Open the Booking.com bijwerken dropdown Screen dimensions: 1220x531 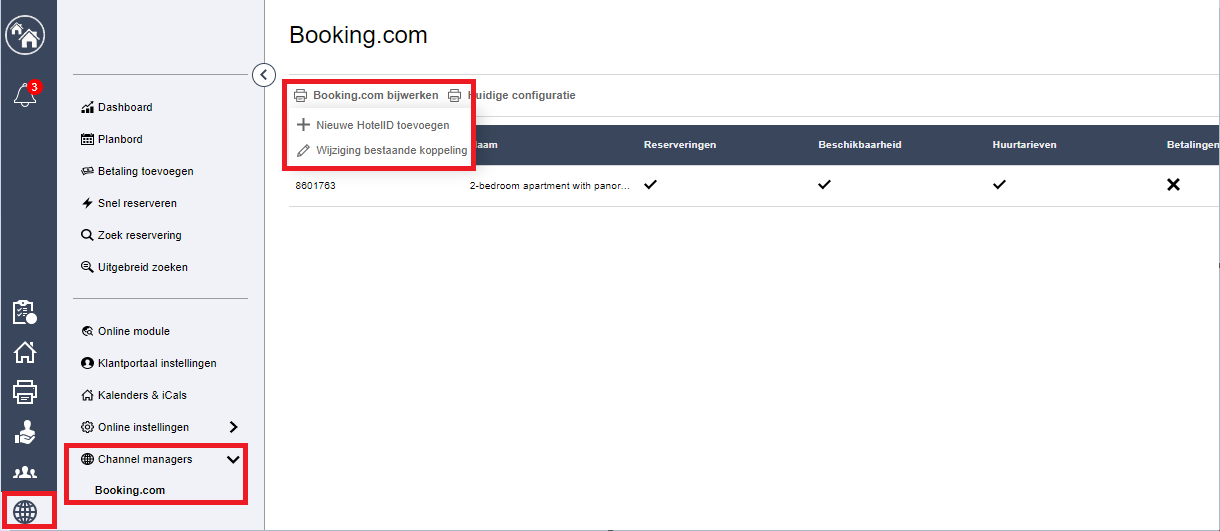(366, 95)
